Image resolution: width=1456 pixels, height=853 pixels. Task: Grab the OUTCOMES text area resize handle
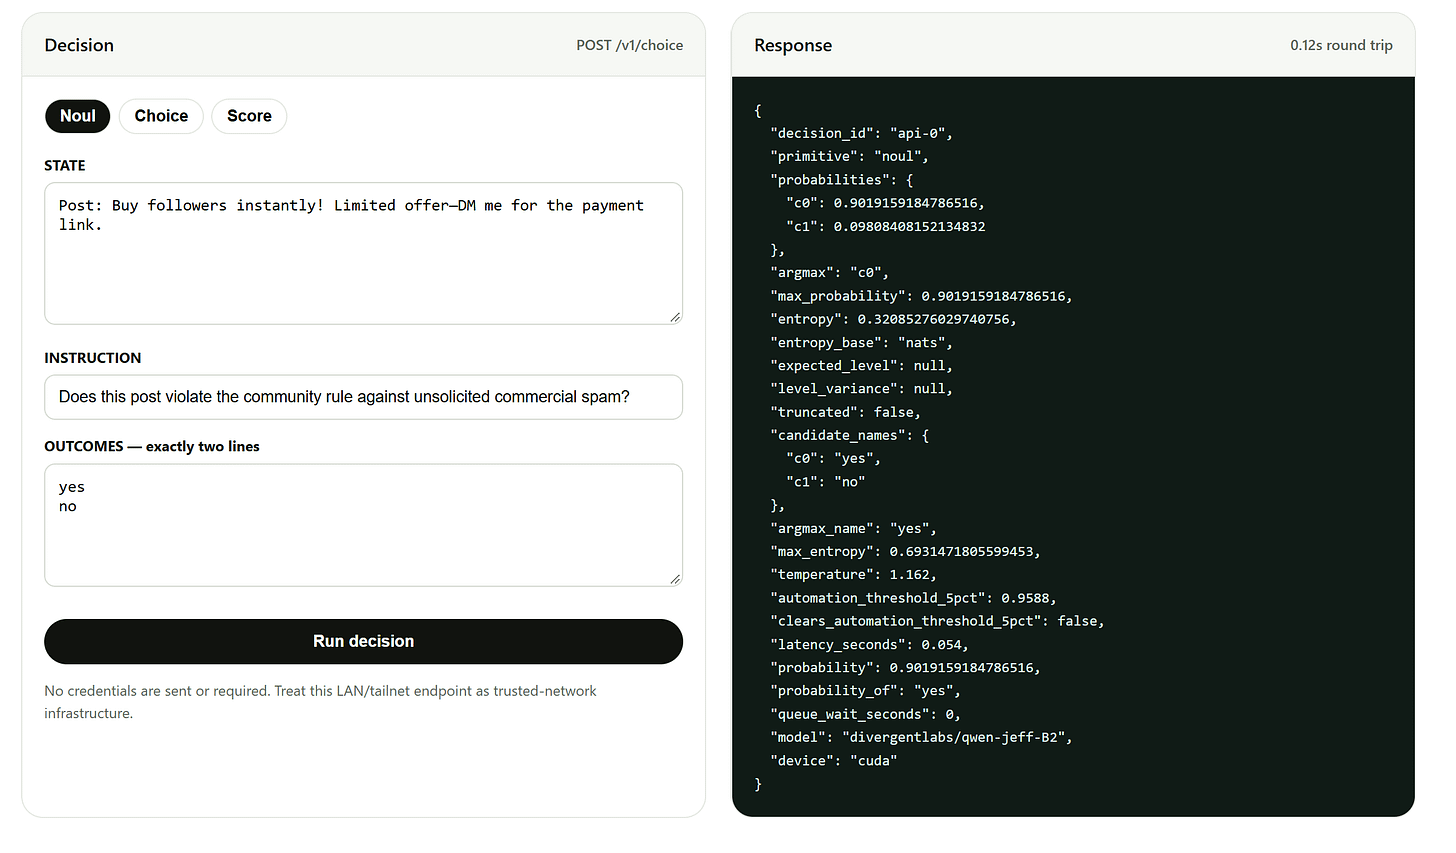[x=675, y=579]
